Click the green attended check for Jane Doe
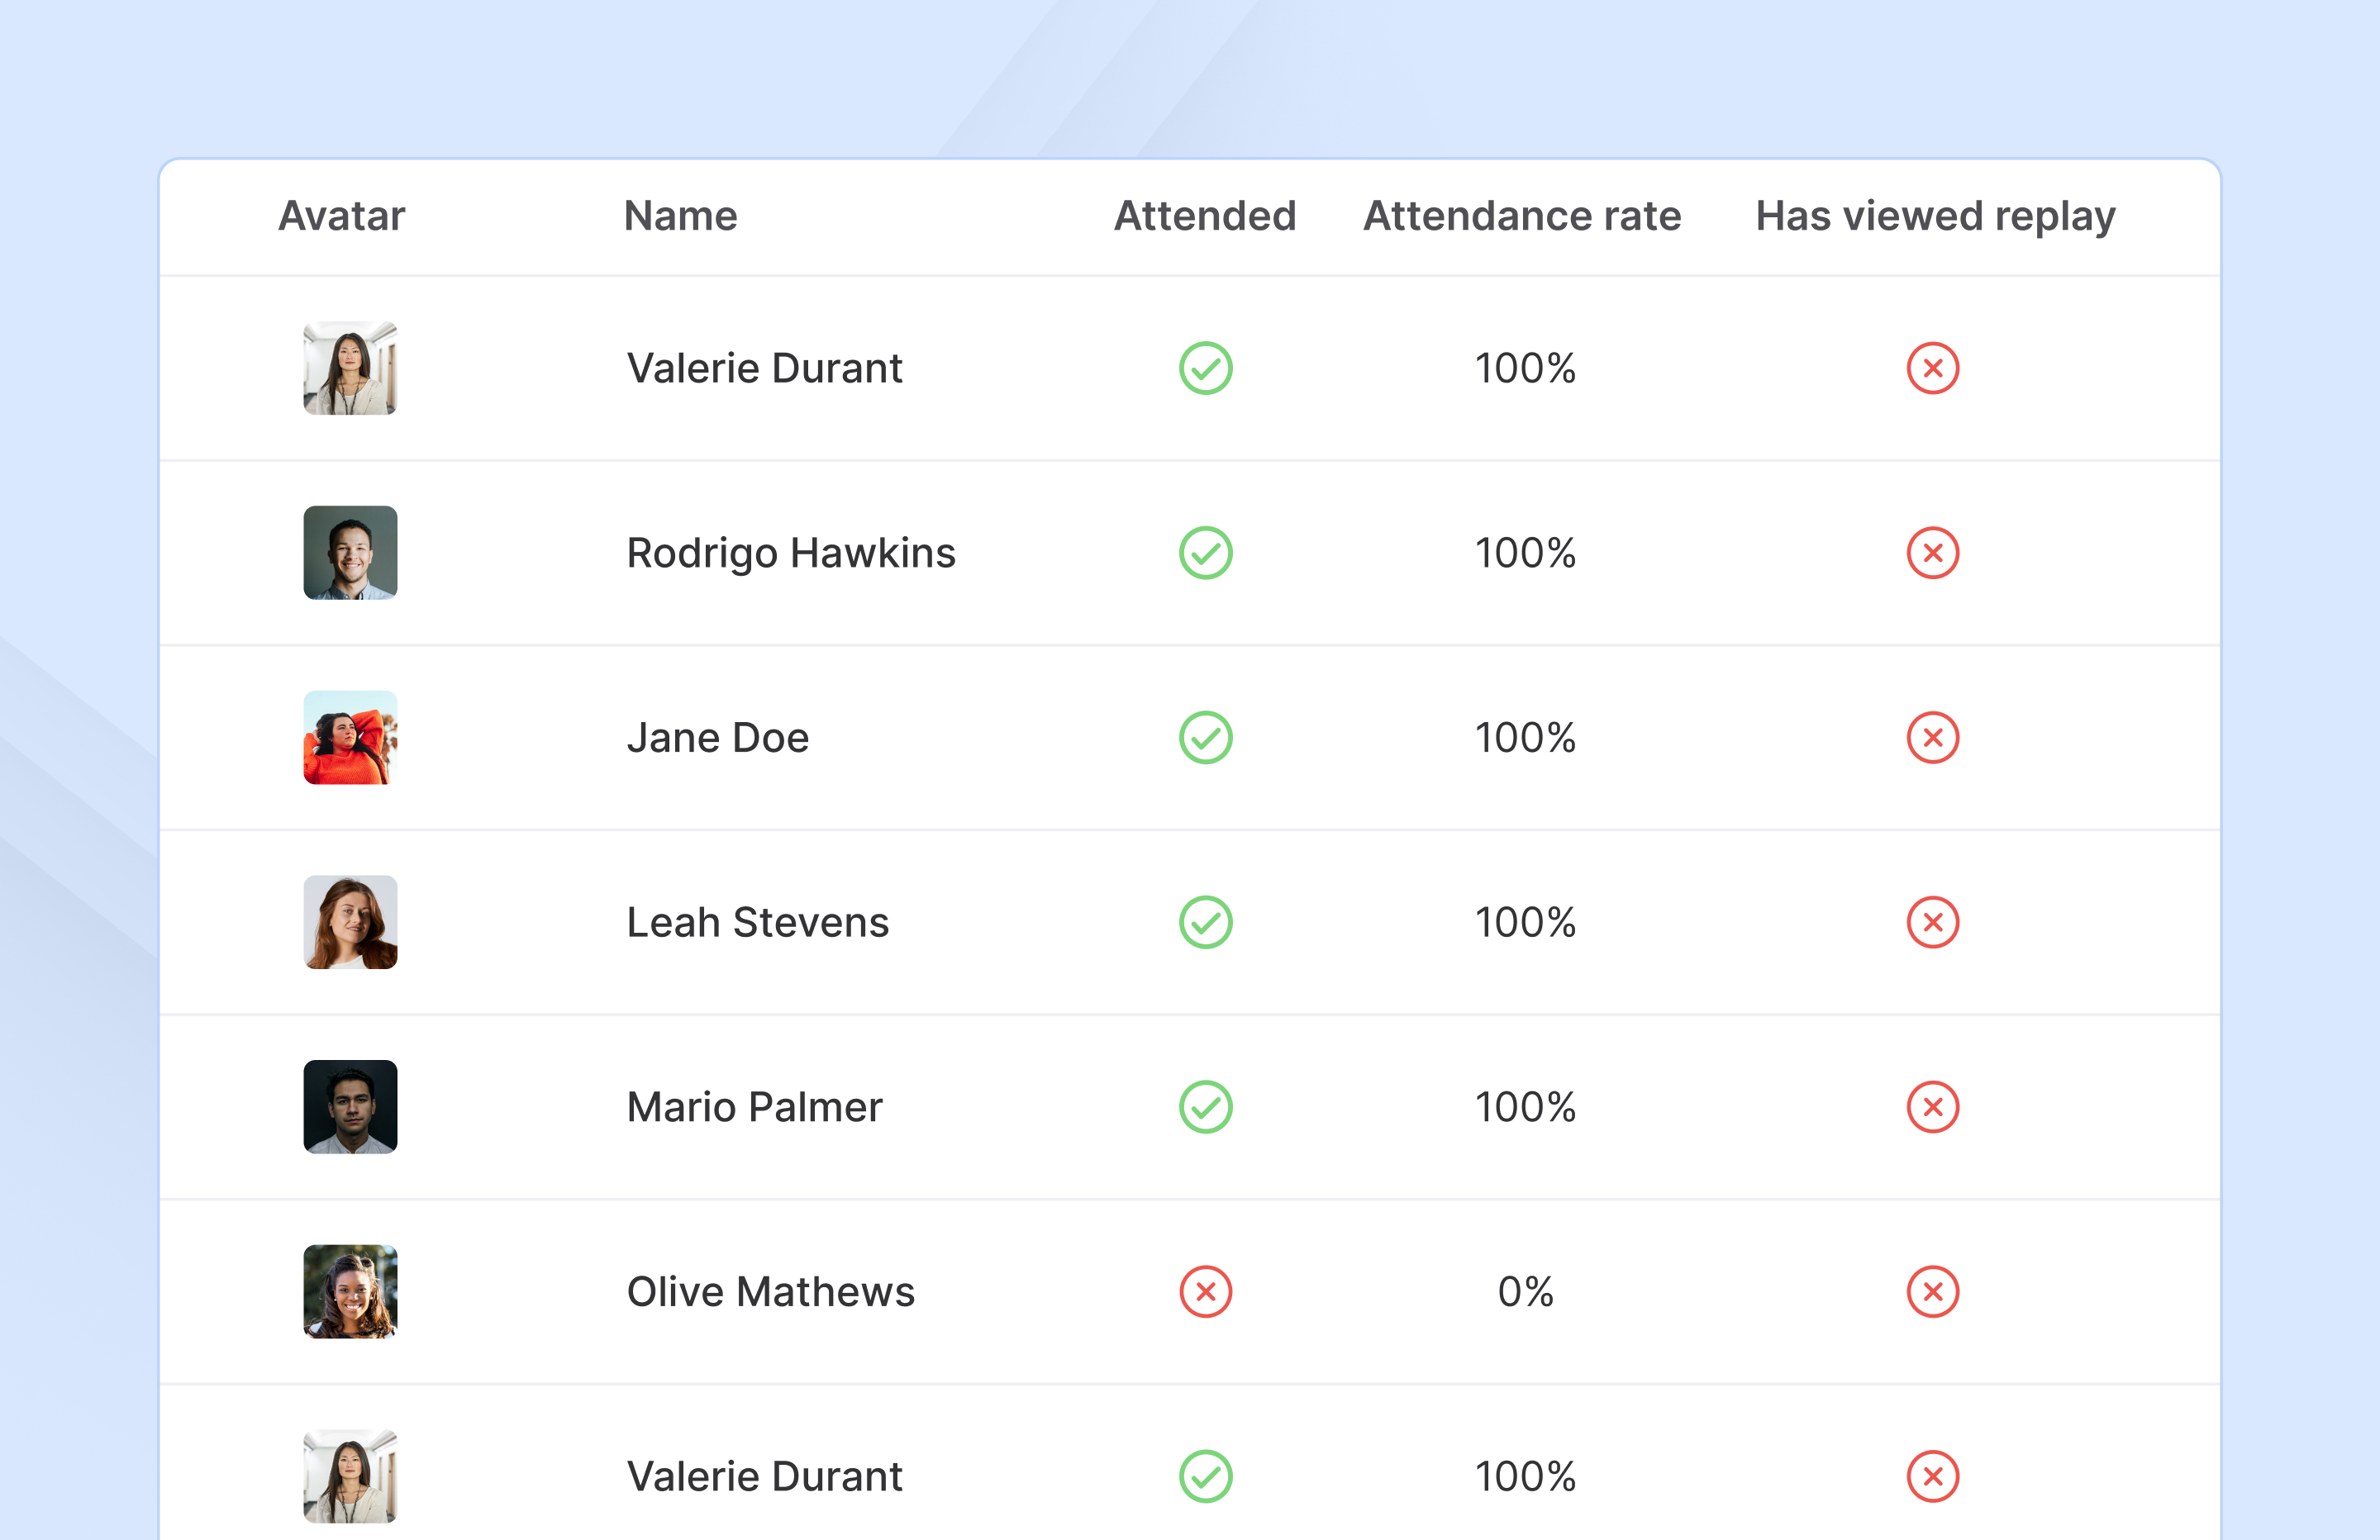This screenshot has width=2380, height=1540. point(1205,737)
